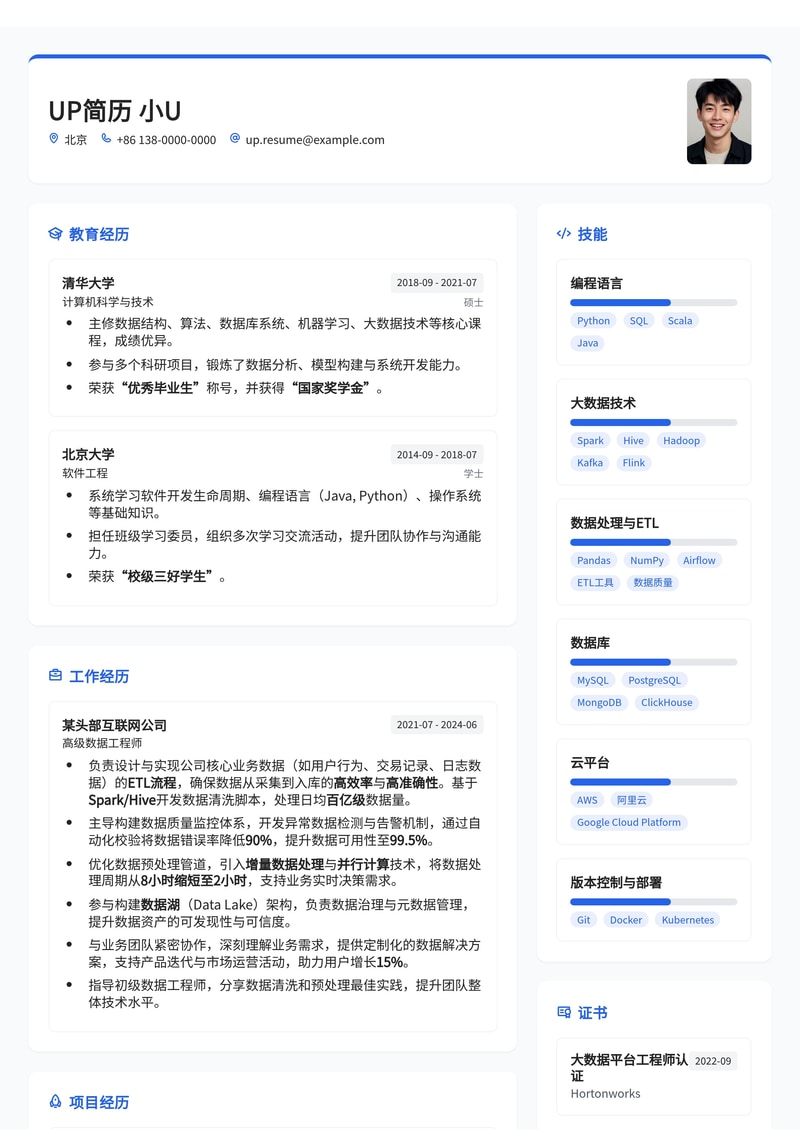Open the 云平台 skills section
This screenshot has width=800, height=1130.
click(x=591, y=762)
